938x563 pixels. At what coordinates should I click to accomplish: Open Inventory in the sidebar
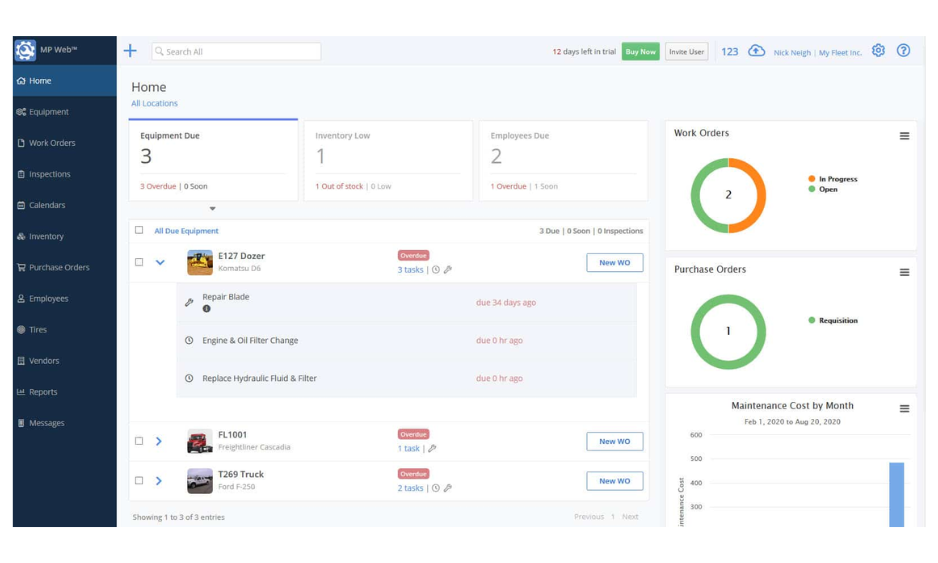[46, 237]
